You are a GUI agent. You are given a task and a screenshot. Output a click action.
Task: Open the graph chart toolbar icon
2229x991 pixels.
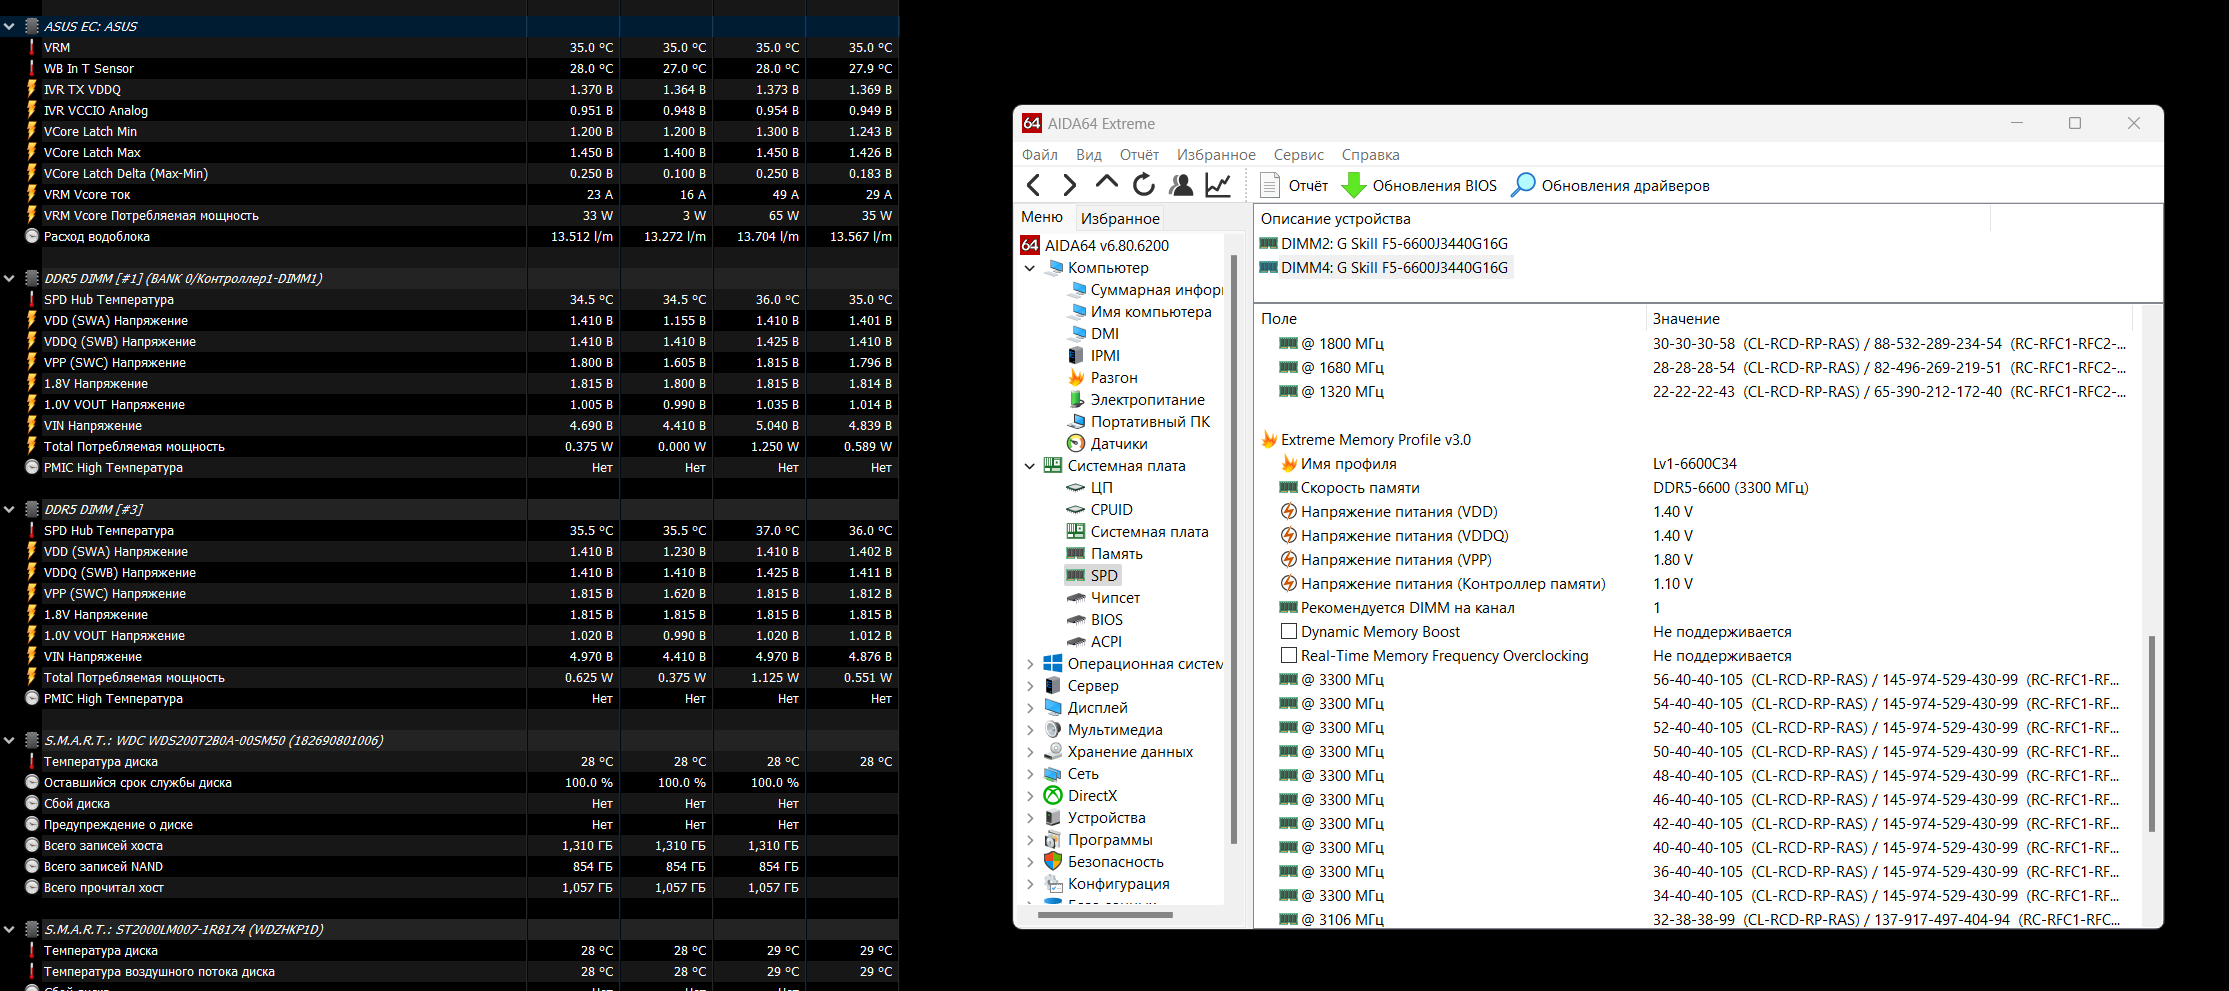[1218, 185]
